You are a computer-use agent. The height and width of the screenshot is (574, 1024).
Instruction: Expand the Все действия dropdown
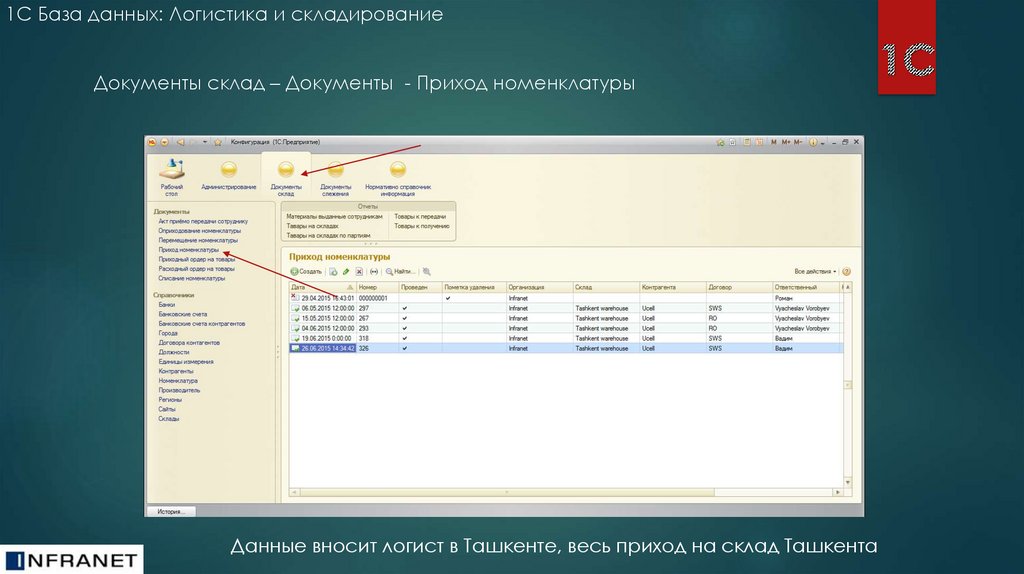(x=814, y=271)
